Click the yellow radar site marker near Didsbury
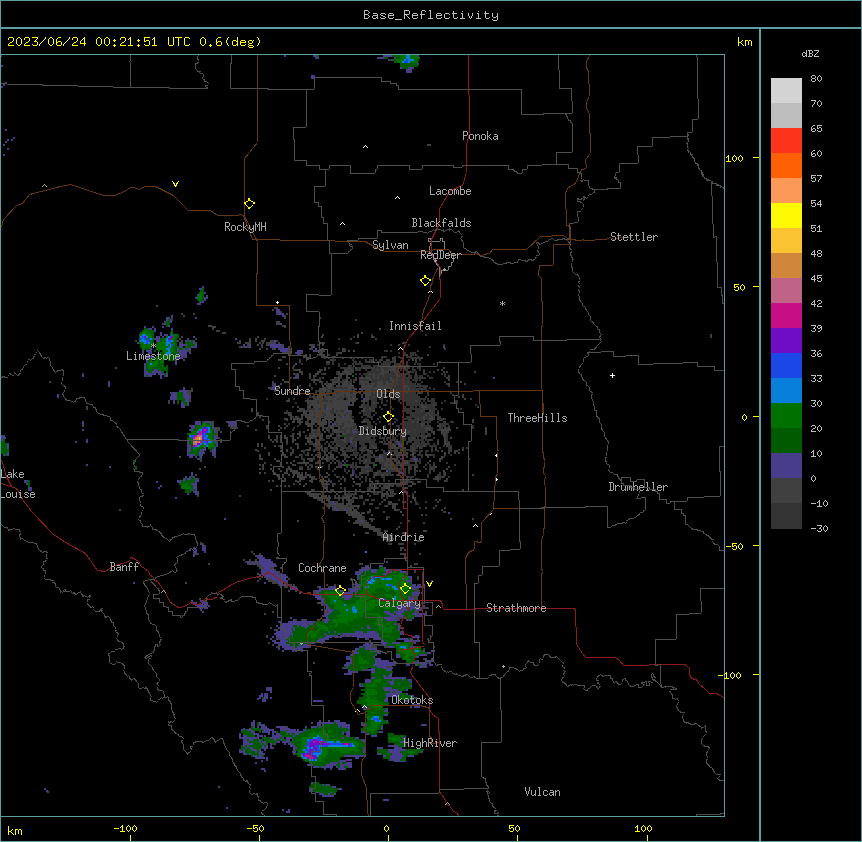The width and height of the screenshot is (862, 842). [x=388, y=417]
